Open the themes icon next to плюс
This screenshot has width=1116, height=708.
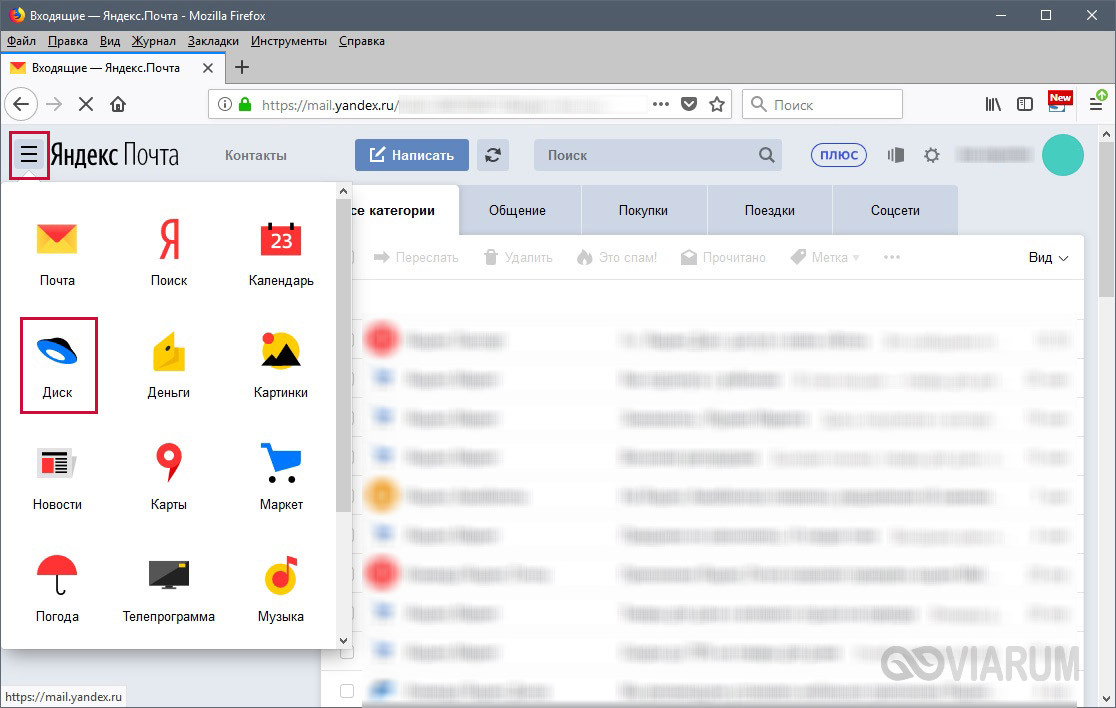[x=895, y=155]
